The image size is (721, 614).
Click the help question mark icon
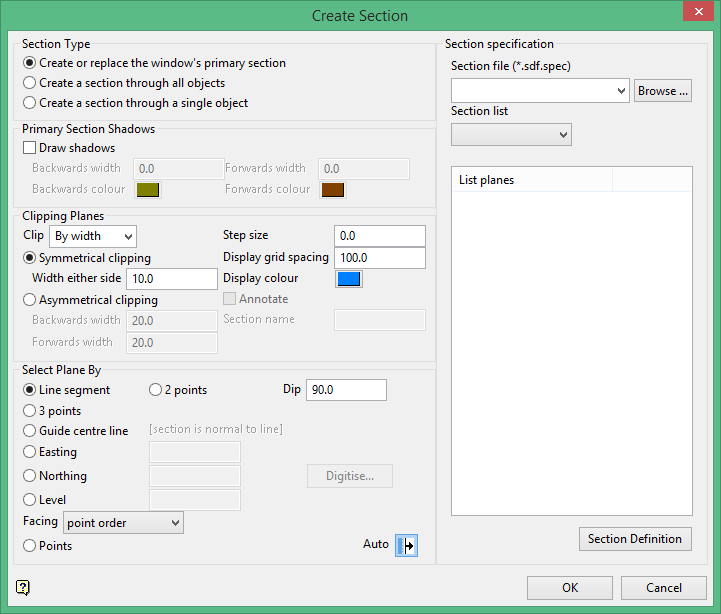pyautogui.click(x=23, y=587)
